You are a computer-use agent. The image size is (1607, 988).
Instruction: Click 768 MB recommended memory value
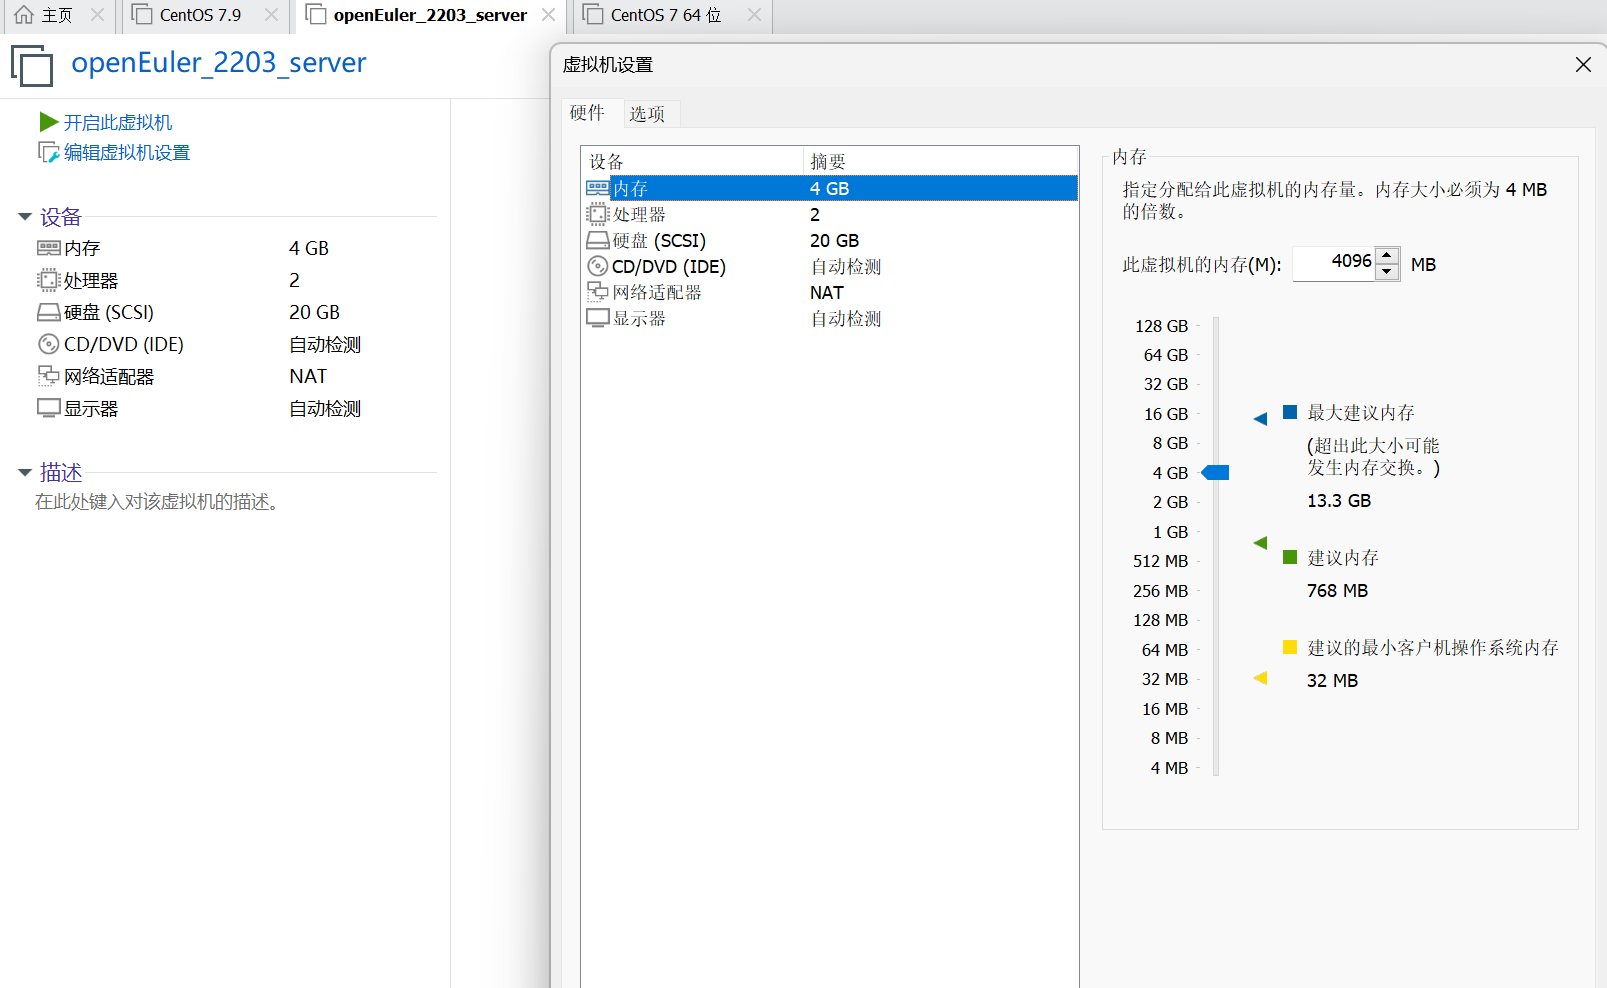coord(1337,590)
